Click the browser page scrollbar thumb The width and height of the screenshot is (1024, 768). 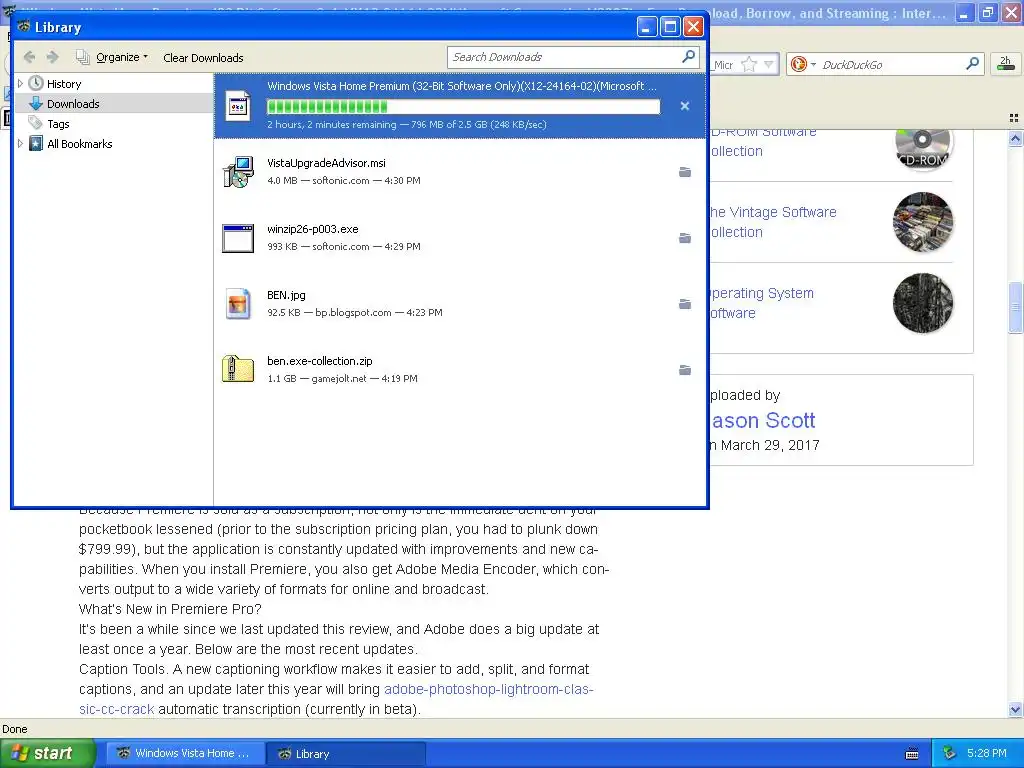pos(1015,307)
